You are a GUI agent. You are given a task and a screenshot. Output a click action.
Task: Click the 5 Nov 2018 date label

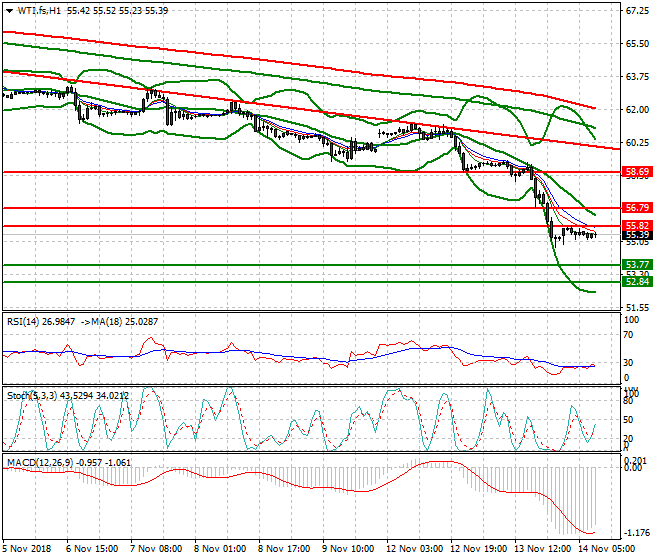coord(27,549)
